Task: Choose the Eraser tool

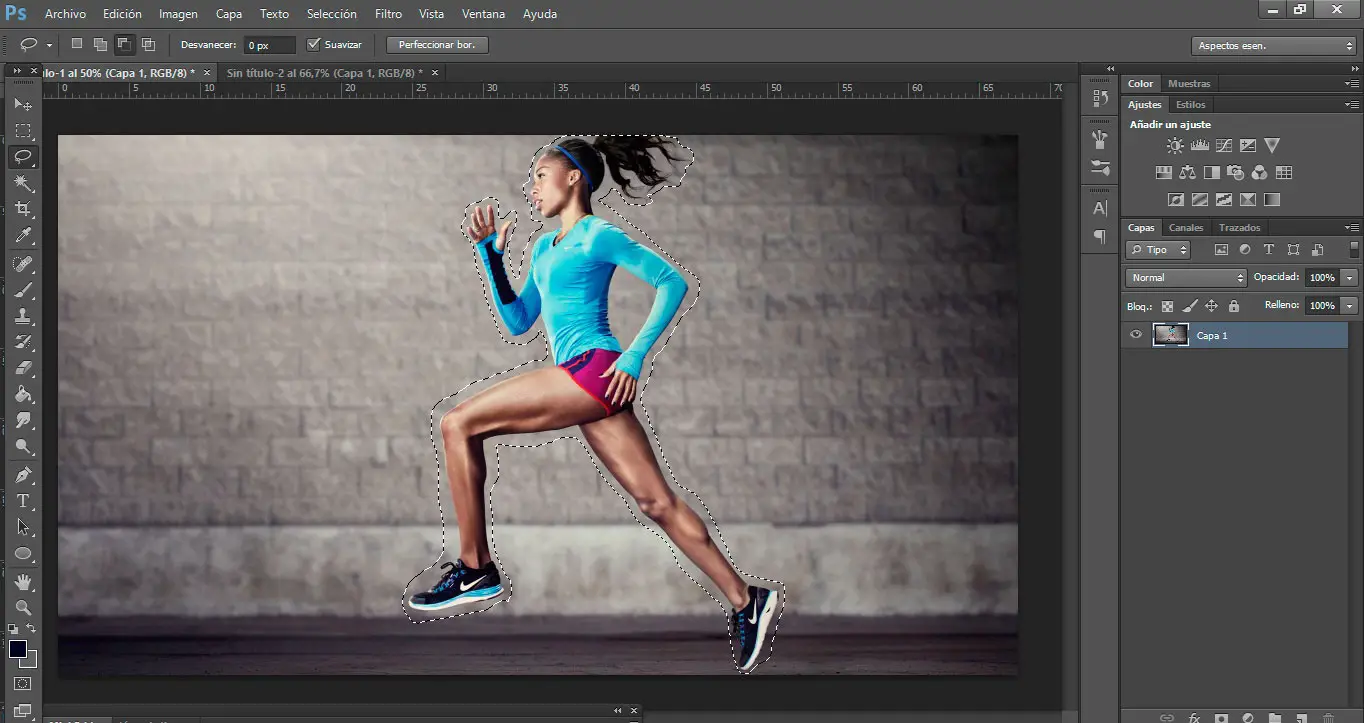Action: pyautogui.click(x=23, y=368)
